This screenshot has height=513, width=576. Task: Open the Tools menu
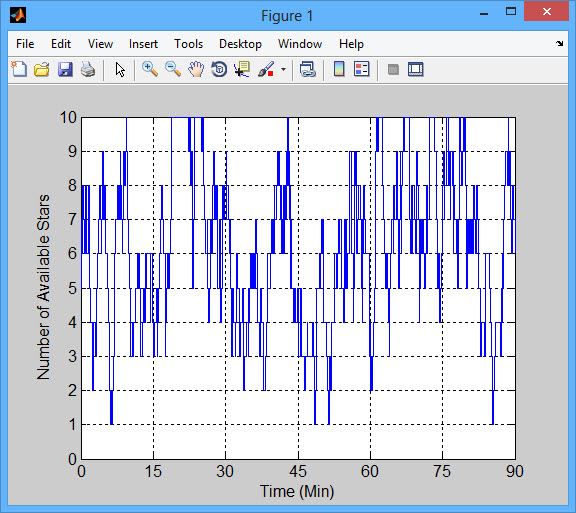click(188, 44)
